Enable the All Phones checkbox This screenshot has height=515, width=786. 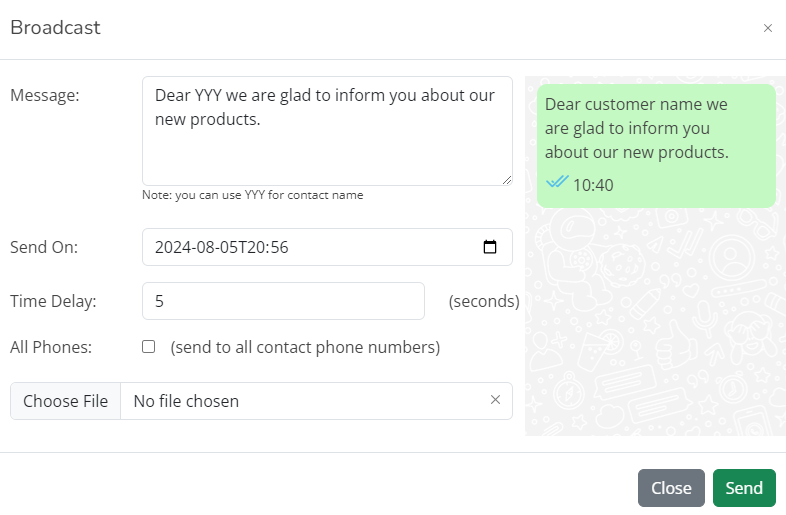pyautogui.click(x=149, y=347)
